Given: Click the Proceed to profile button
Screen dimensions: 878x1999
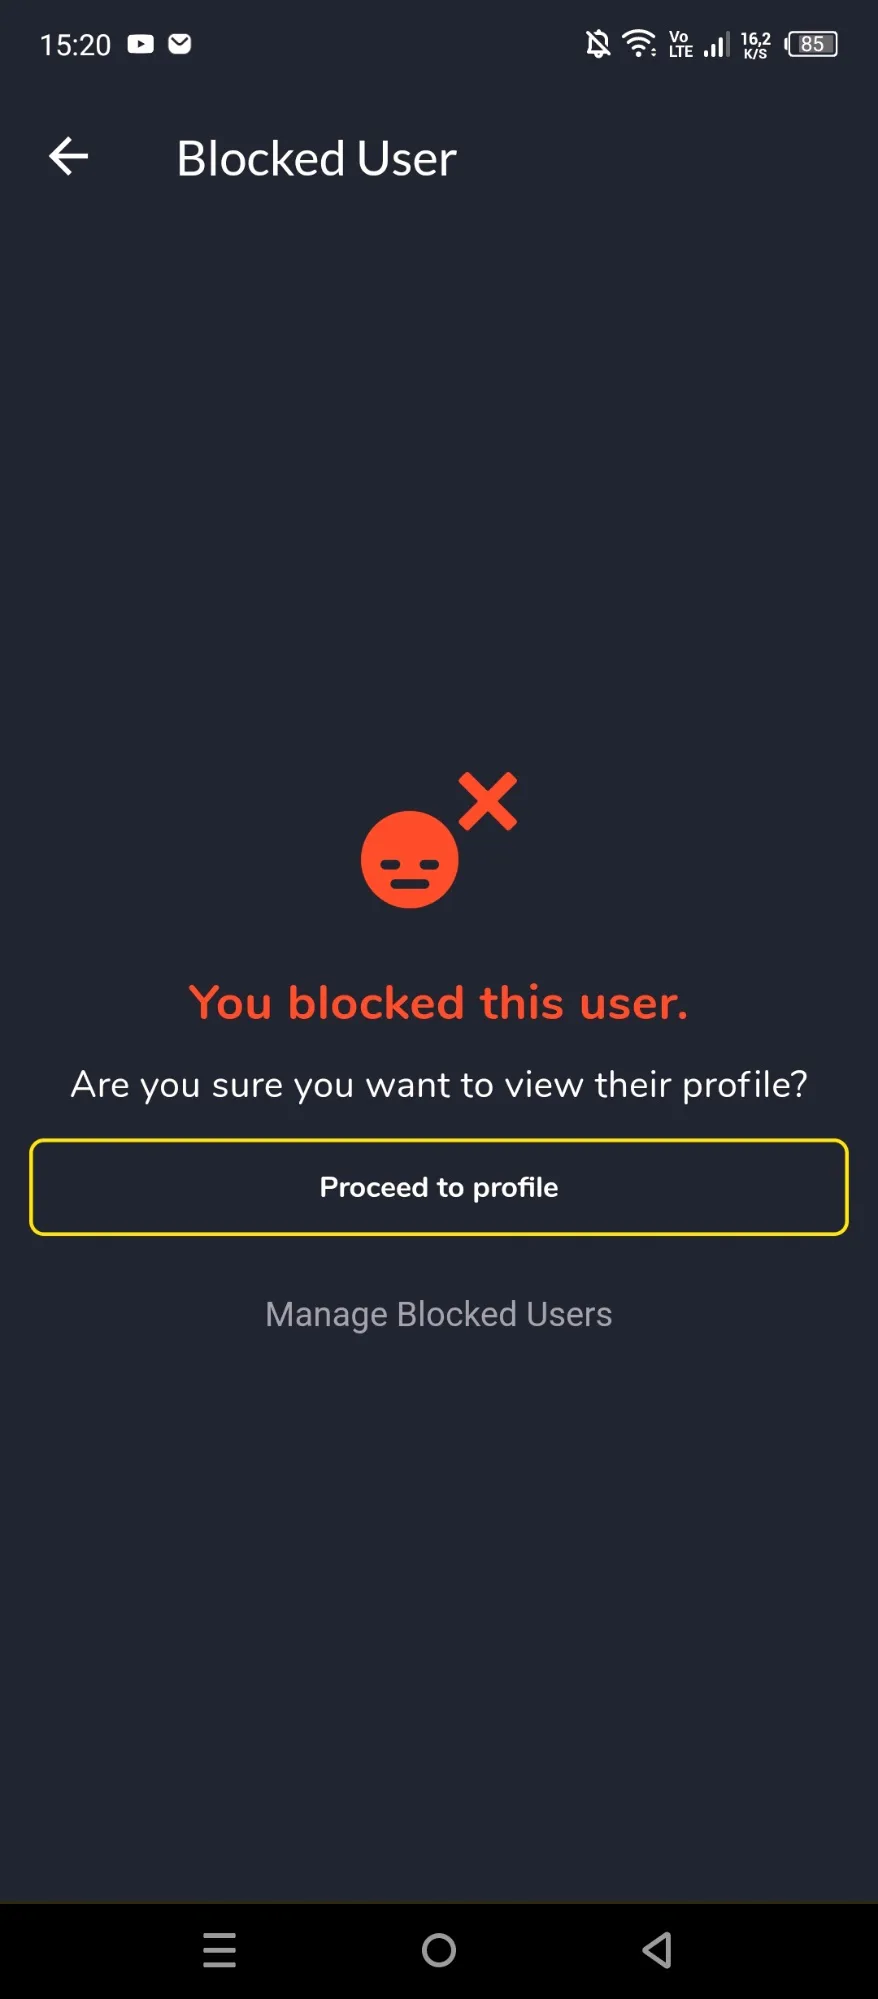Looking at the screenshot, I should click(439, 1187).
